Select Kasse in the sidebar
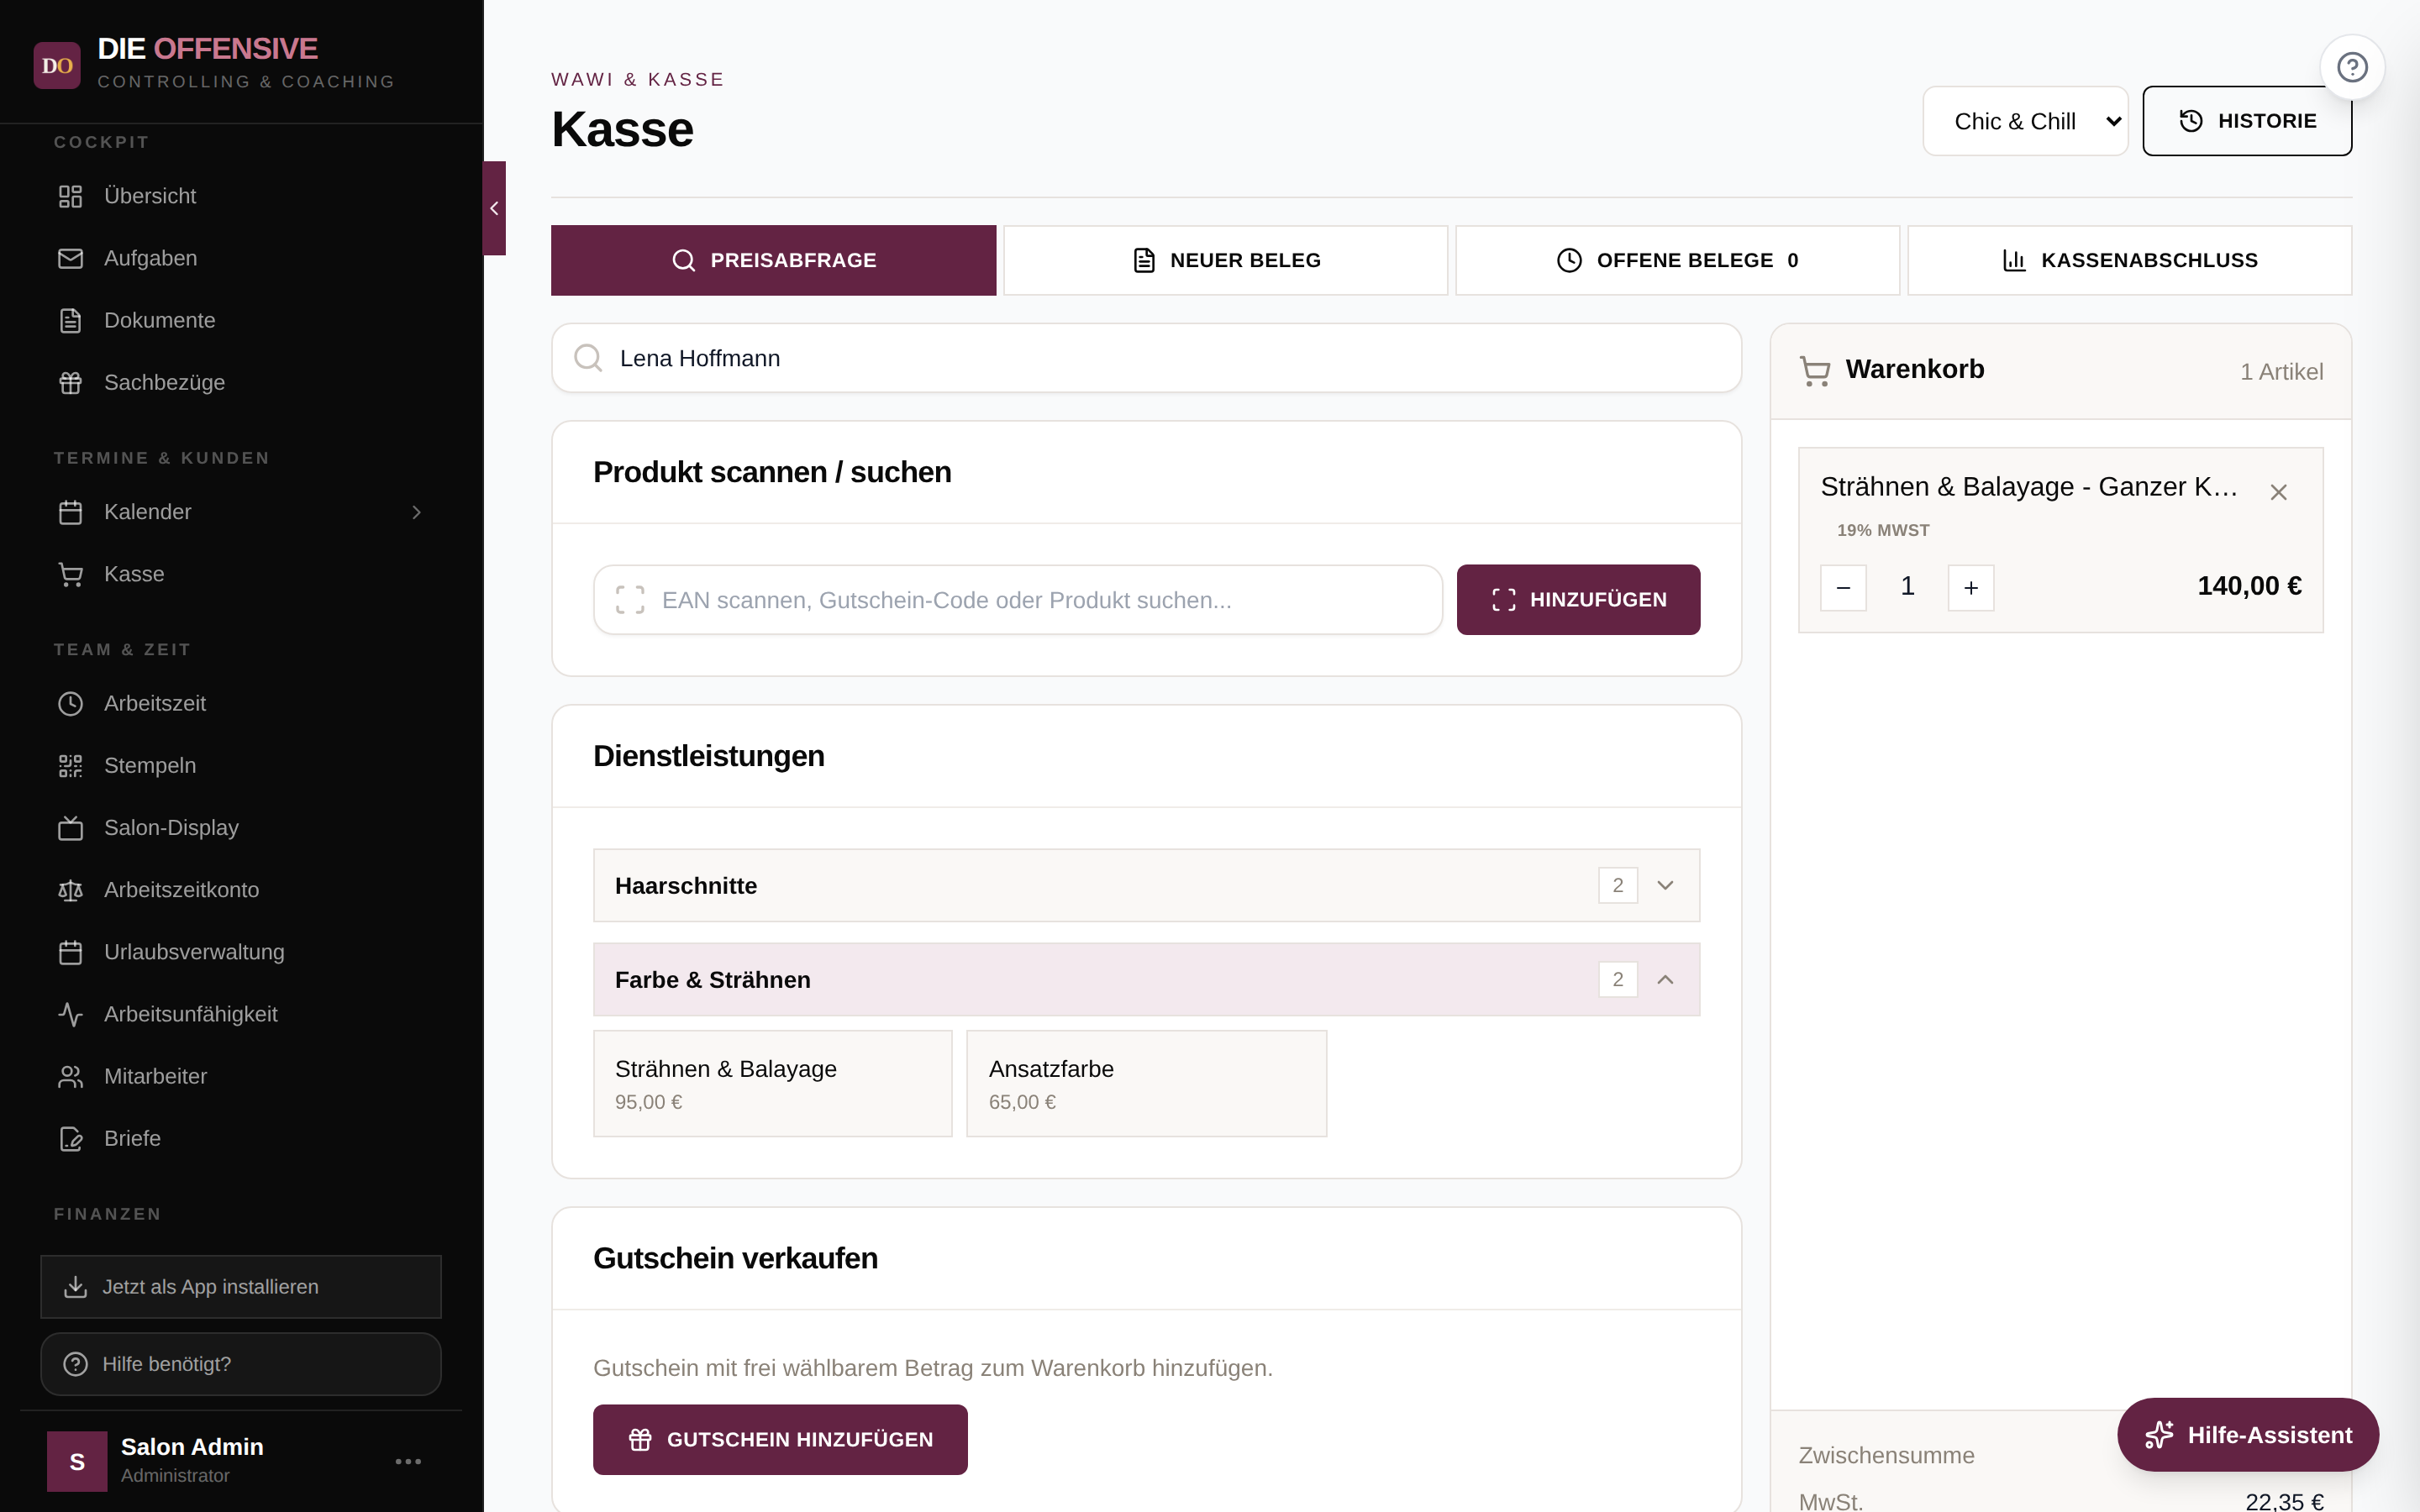The image size is (2420, 1512). tap(241, 574)
